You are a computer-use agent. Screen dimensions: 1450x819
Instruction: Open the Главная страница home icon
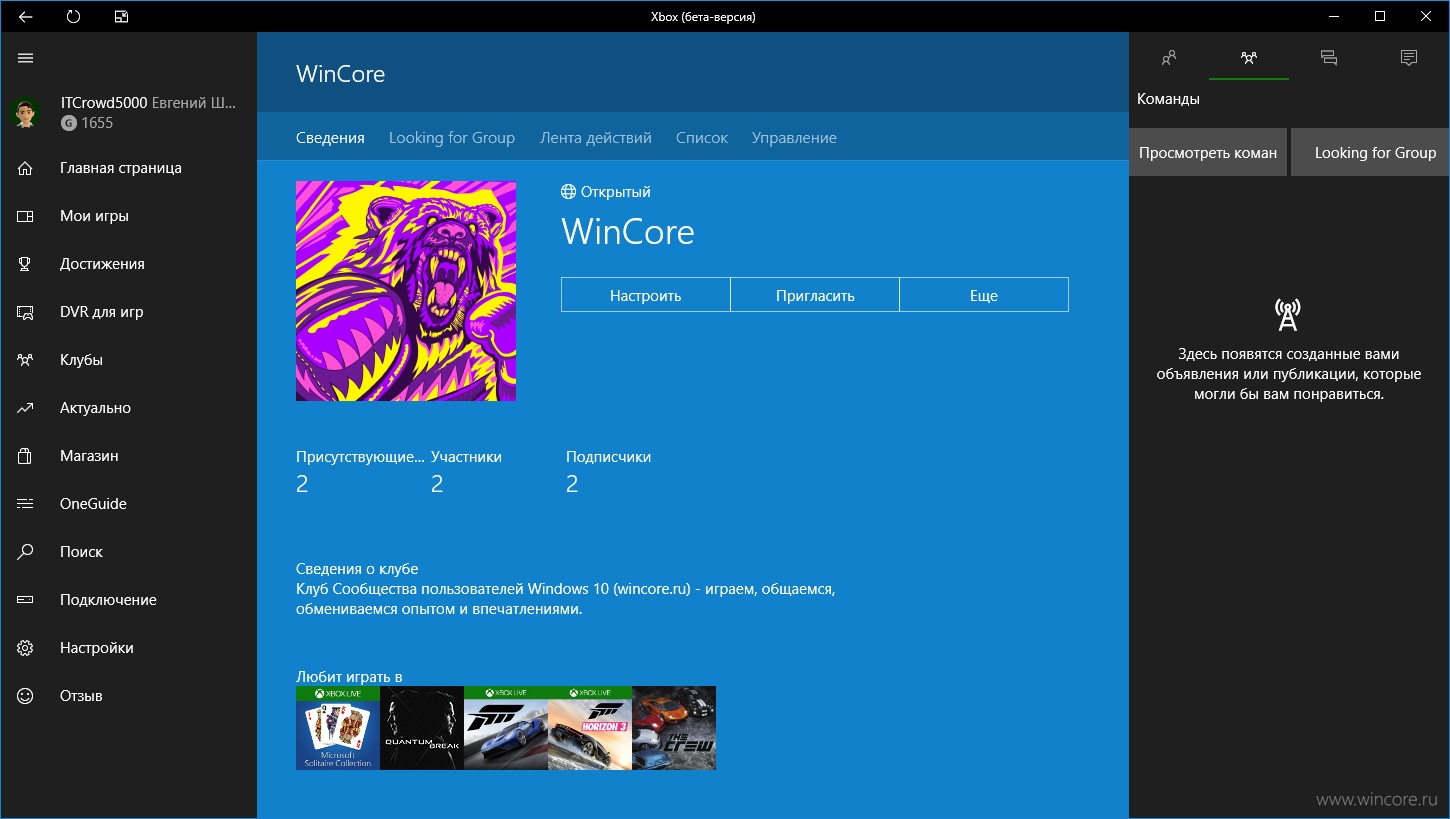coord(26,168)
